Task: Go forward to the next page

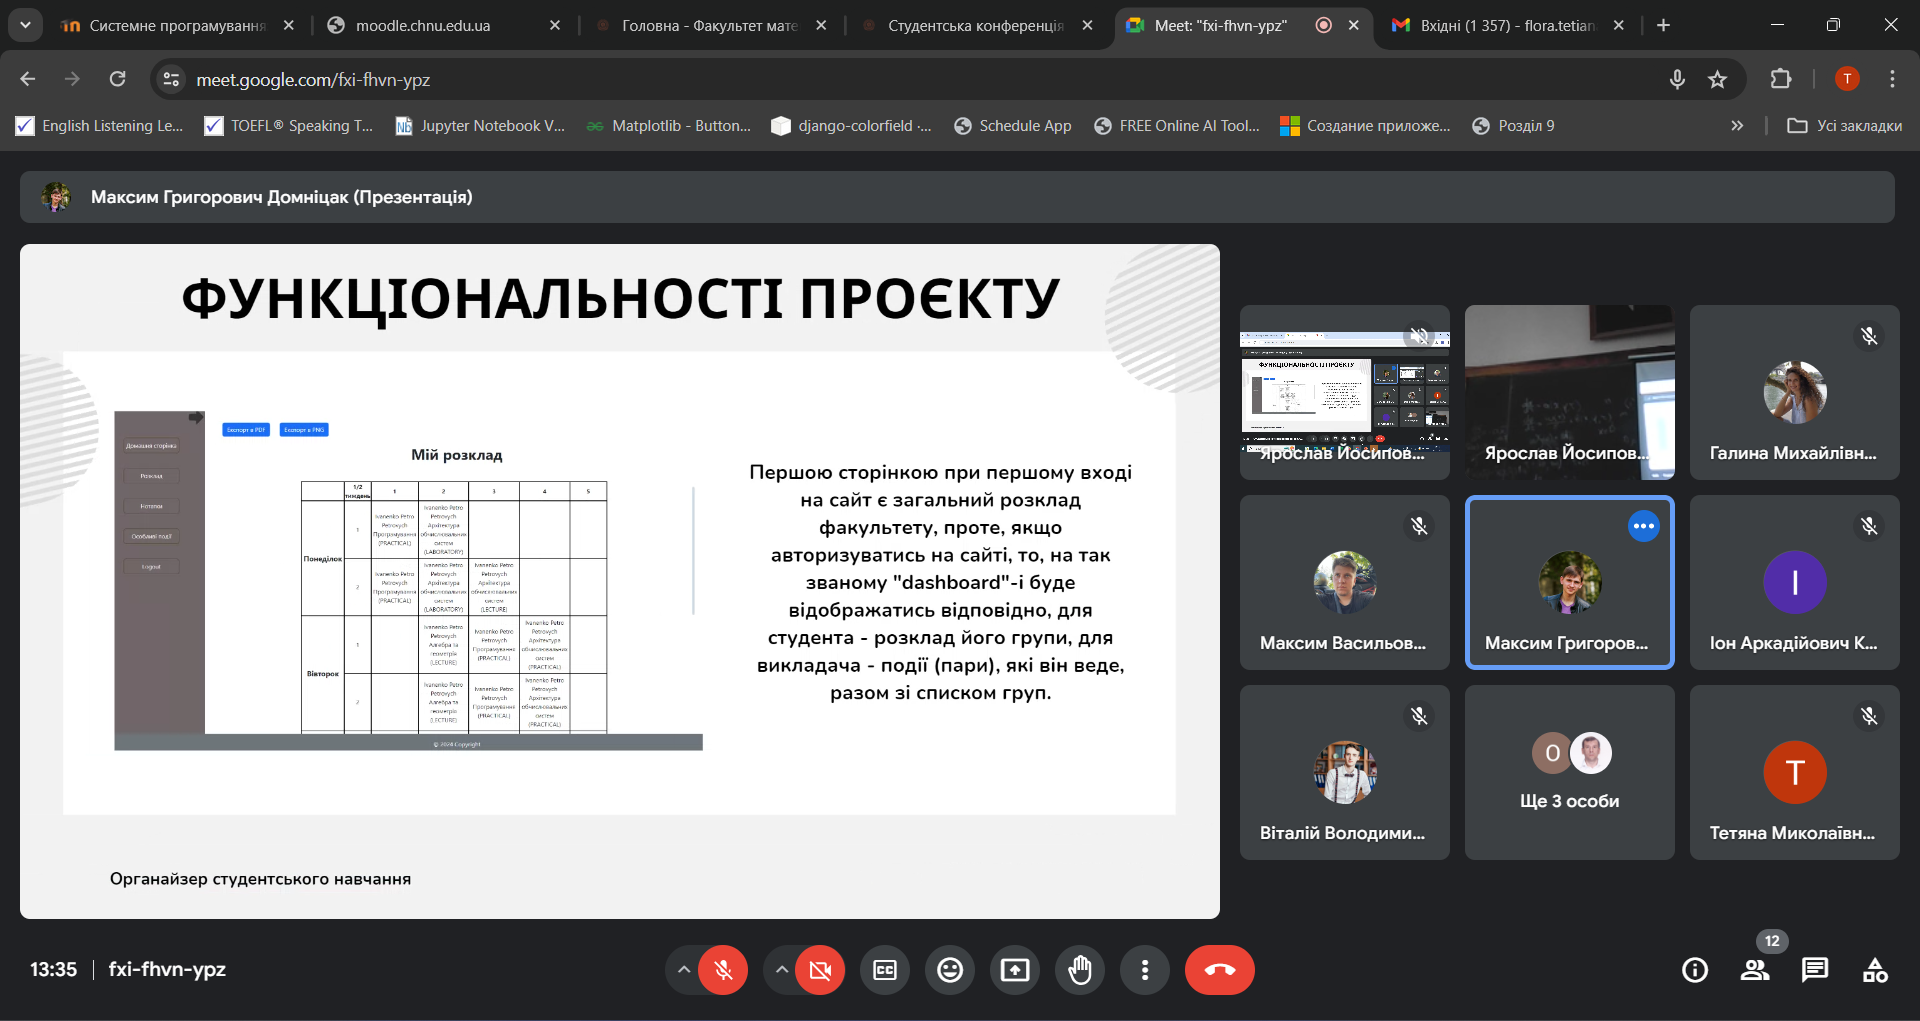Action: click(x=72, y=79)
